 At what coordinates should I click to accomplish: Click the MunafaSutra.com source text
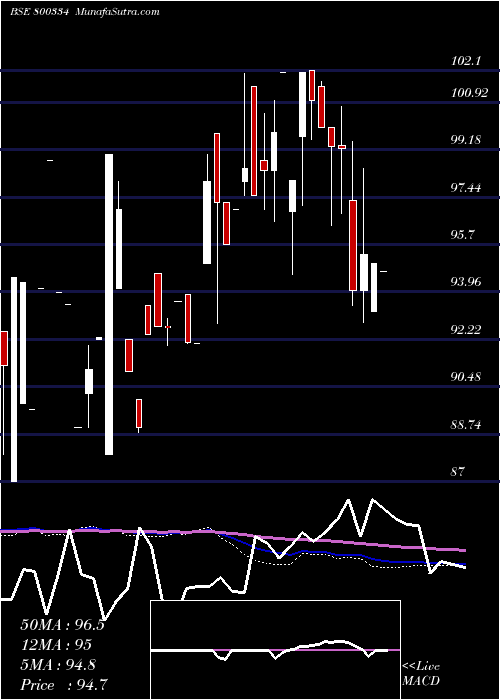(117, 12)
